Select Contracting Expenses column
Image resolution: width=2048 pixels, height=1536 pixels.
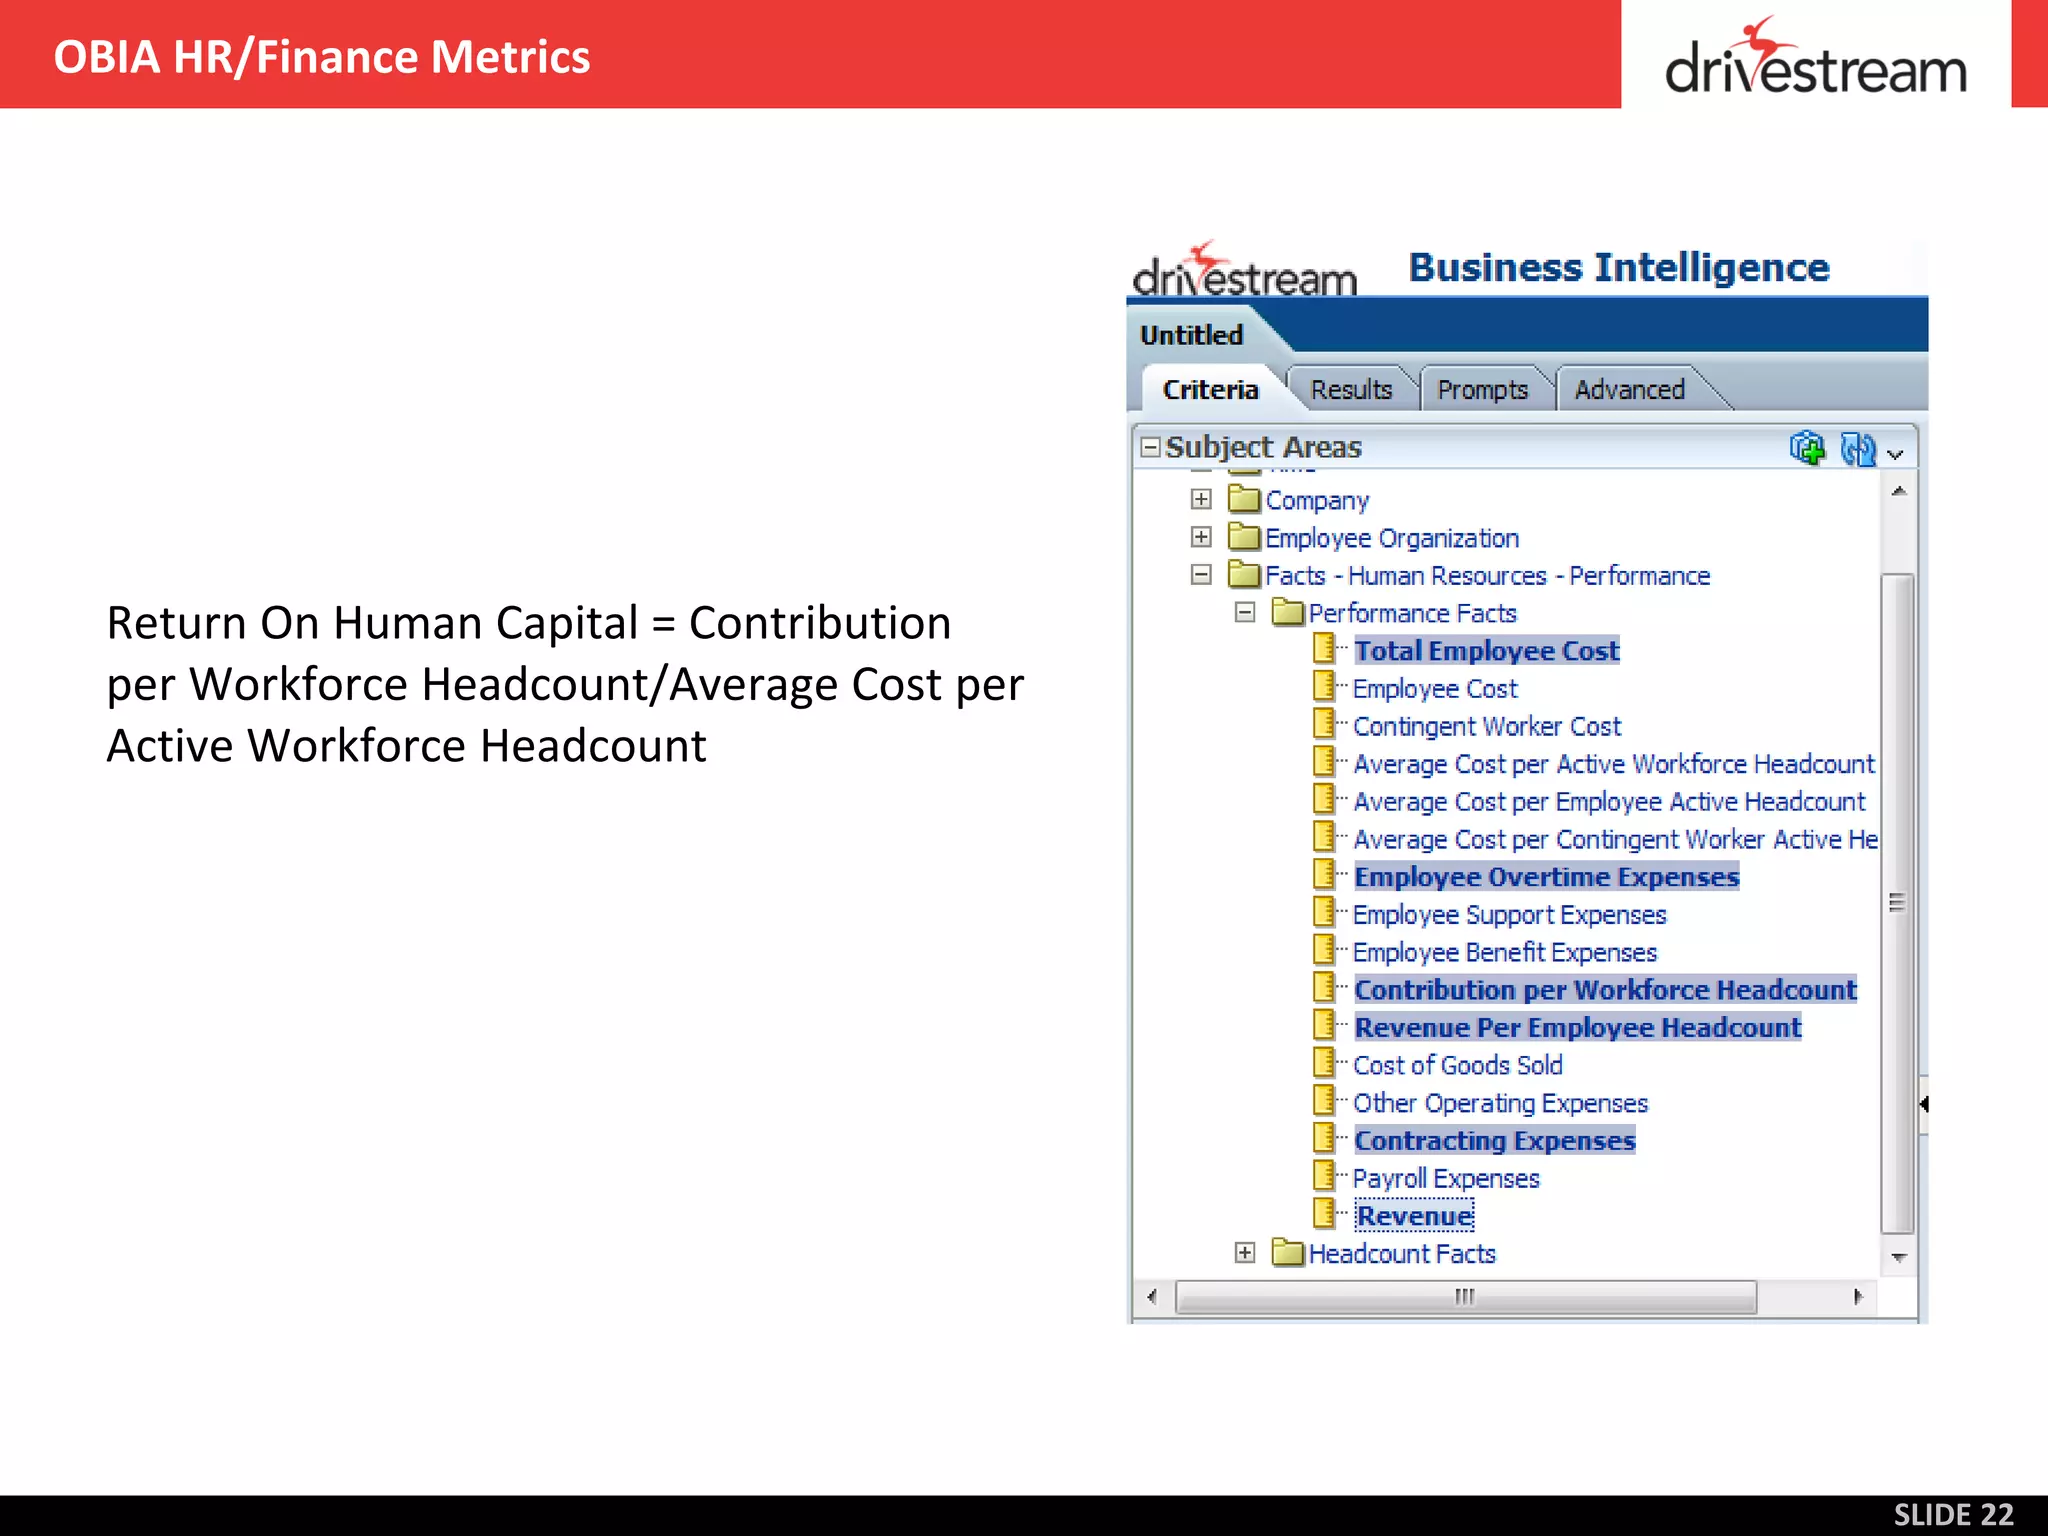click(1494, 1141)
